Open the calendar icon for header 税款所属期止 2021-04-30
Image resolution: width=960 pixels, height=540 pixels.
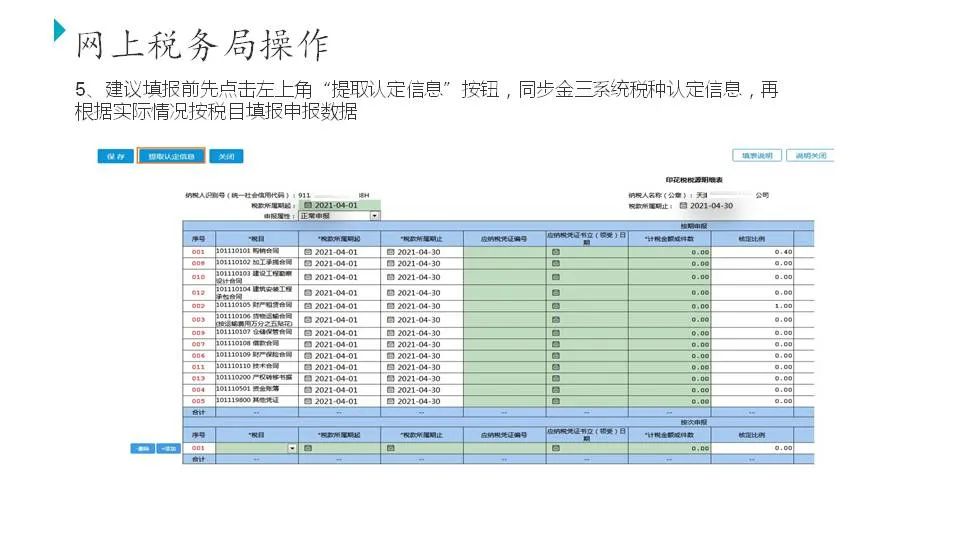(683, 206)
